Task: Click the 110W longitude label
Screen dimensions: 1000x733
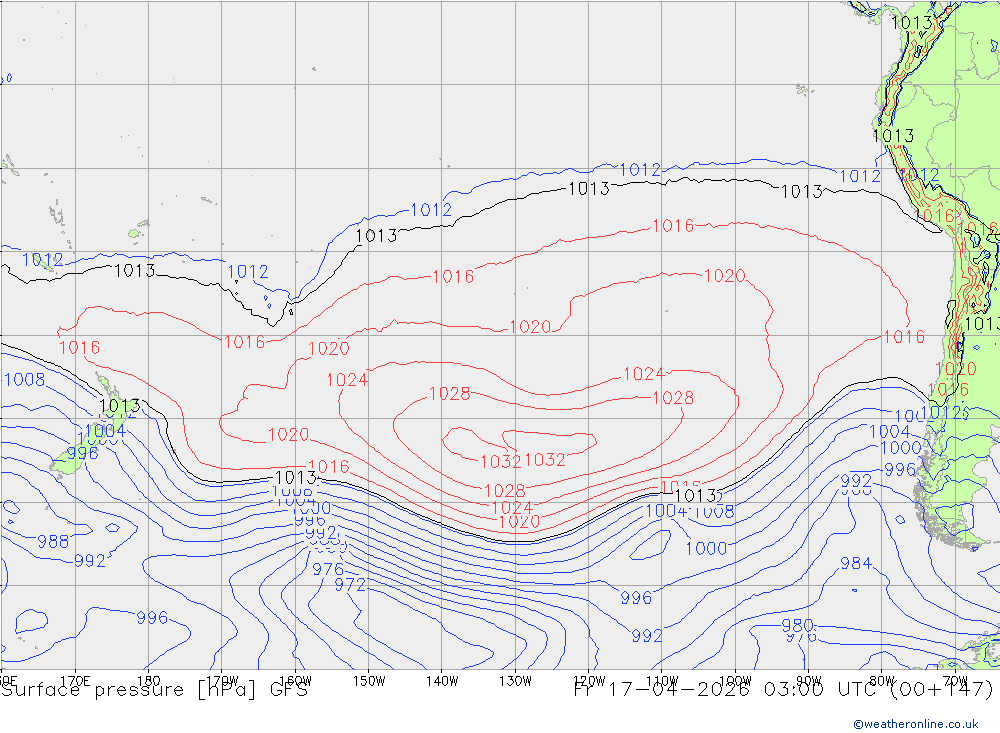Action: (x=662, y=681)
